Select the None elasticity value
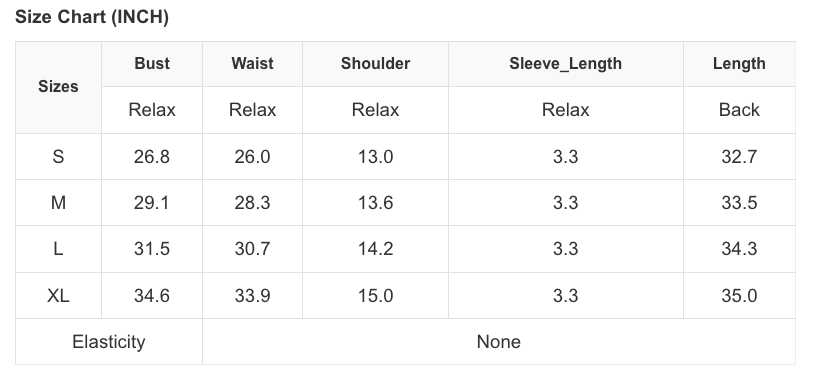Image resolution: width=824 pixels, height=392 pixels. click(x=499, y=342)
